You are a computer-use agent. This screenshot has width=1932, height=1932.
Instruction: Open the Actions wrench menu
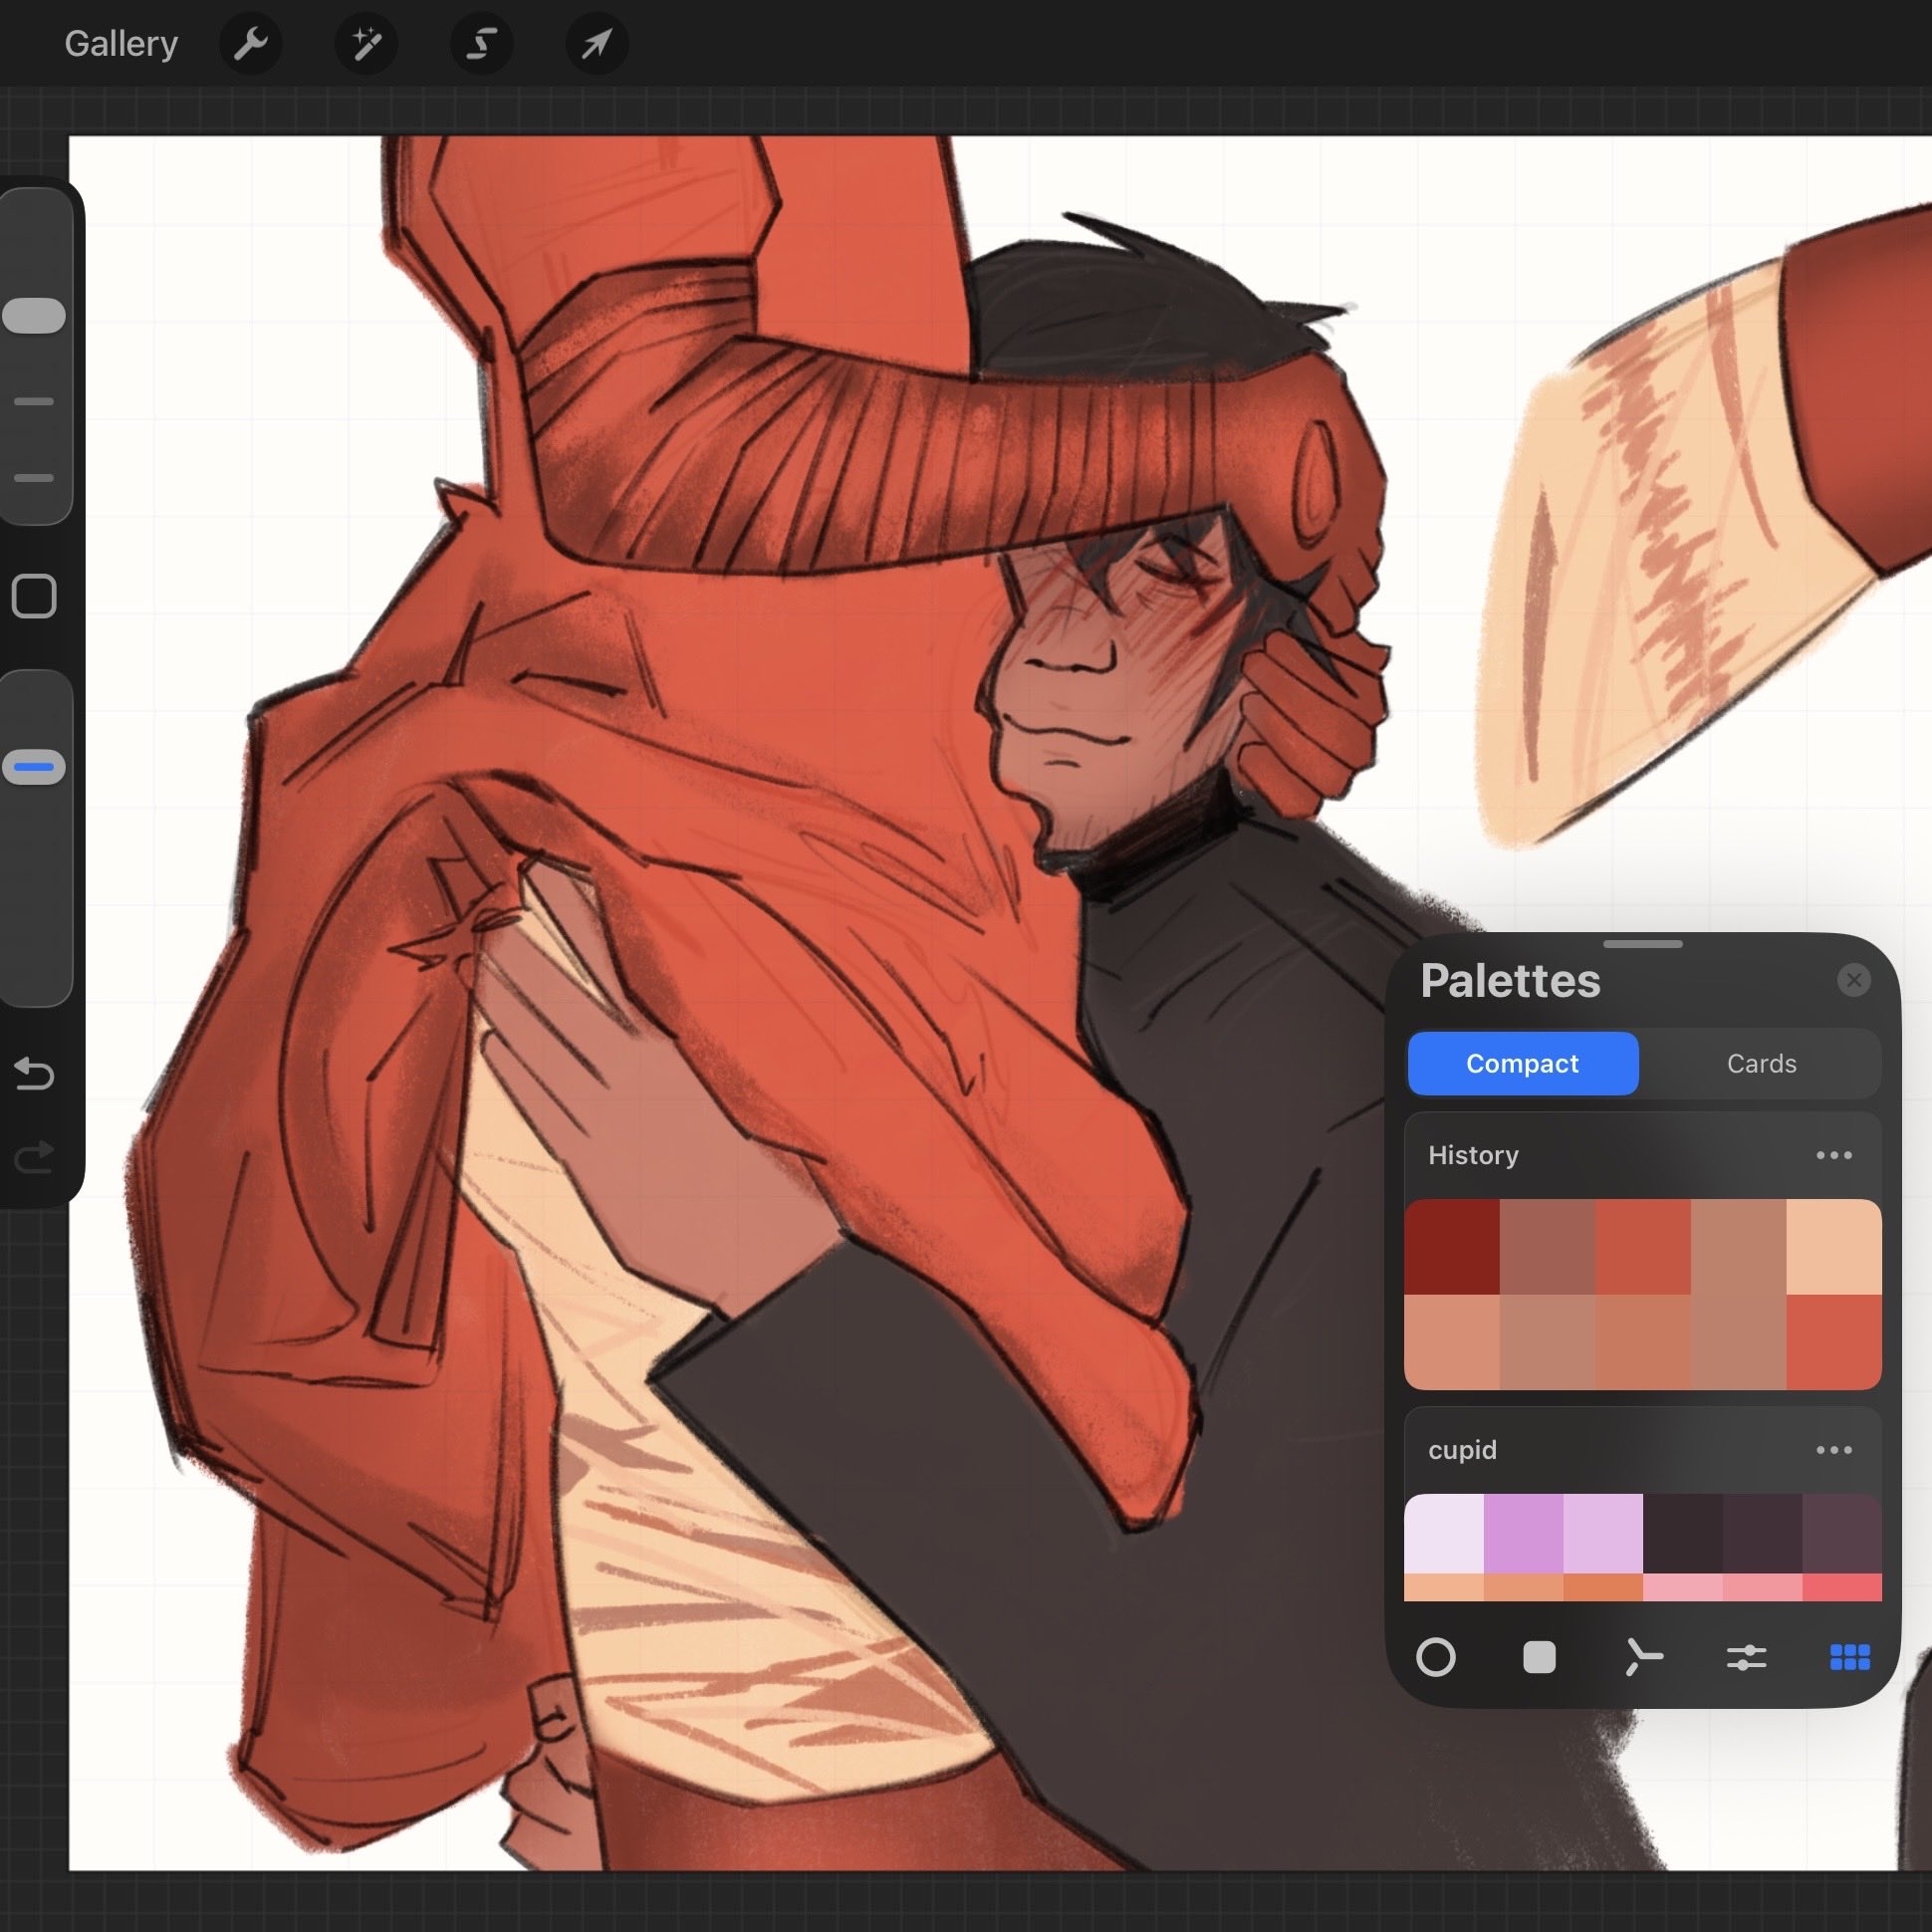click(x=250, y=44)
